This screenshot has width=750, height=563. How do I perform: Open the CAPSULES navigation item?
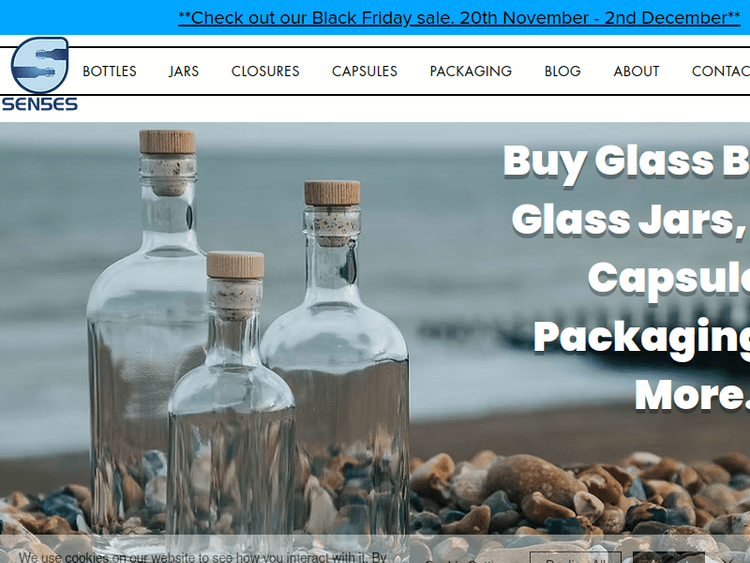click(x=364, y=71)
